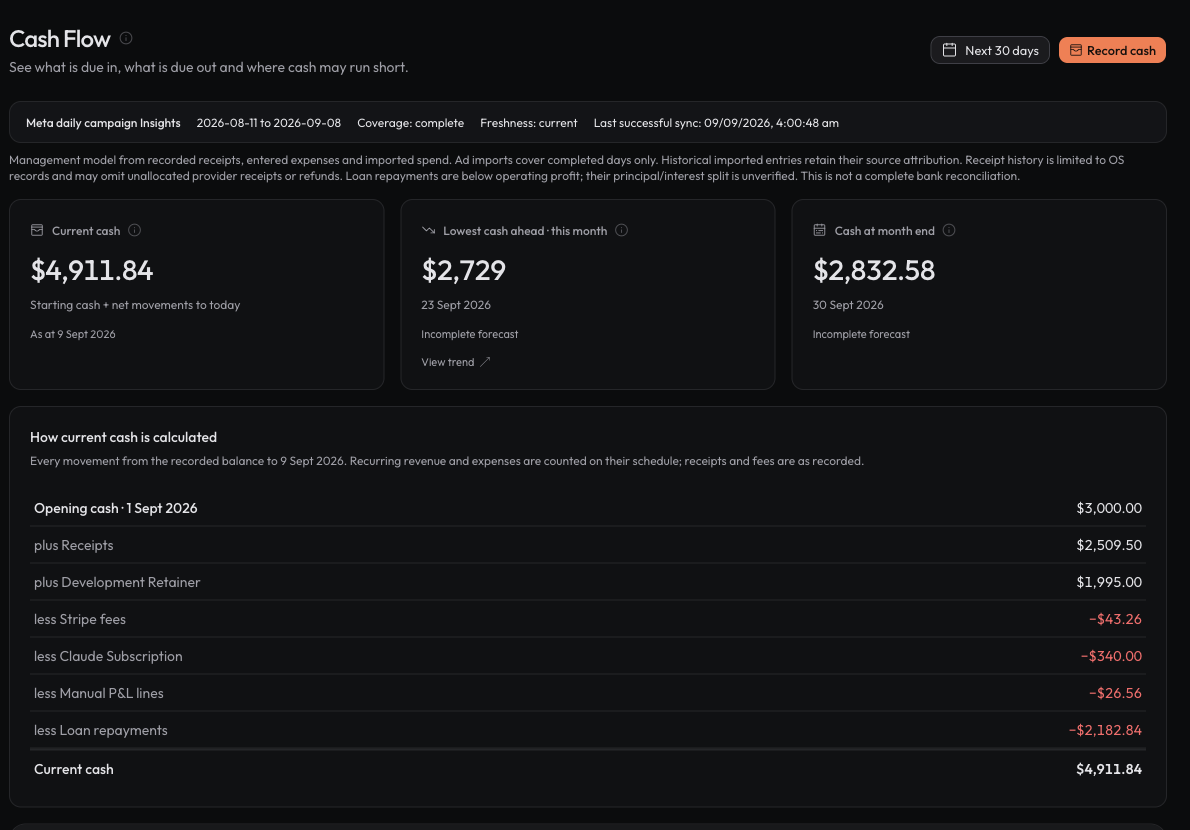The height and width of the screenshot is (830, 1190).
Task: Click the Meta daily campaign Insights label
Action: click(x=103, y=123)
